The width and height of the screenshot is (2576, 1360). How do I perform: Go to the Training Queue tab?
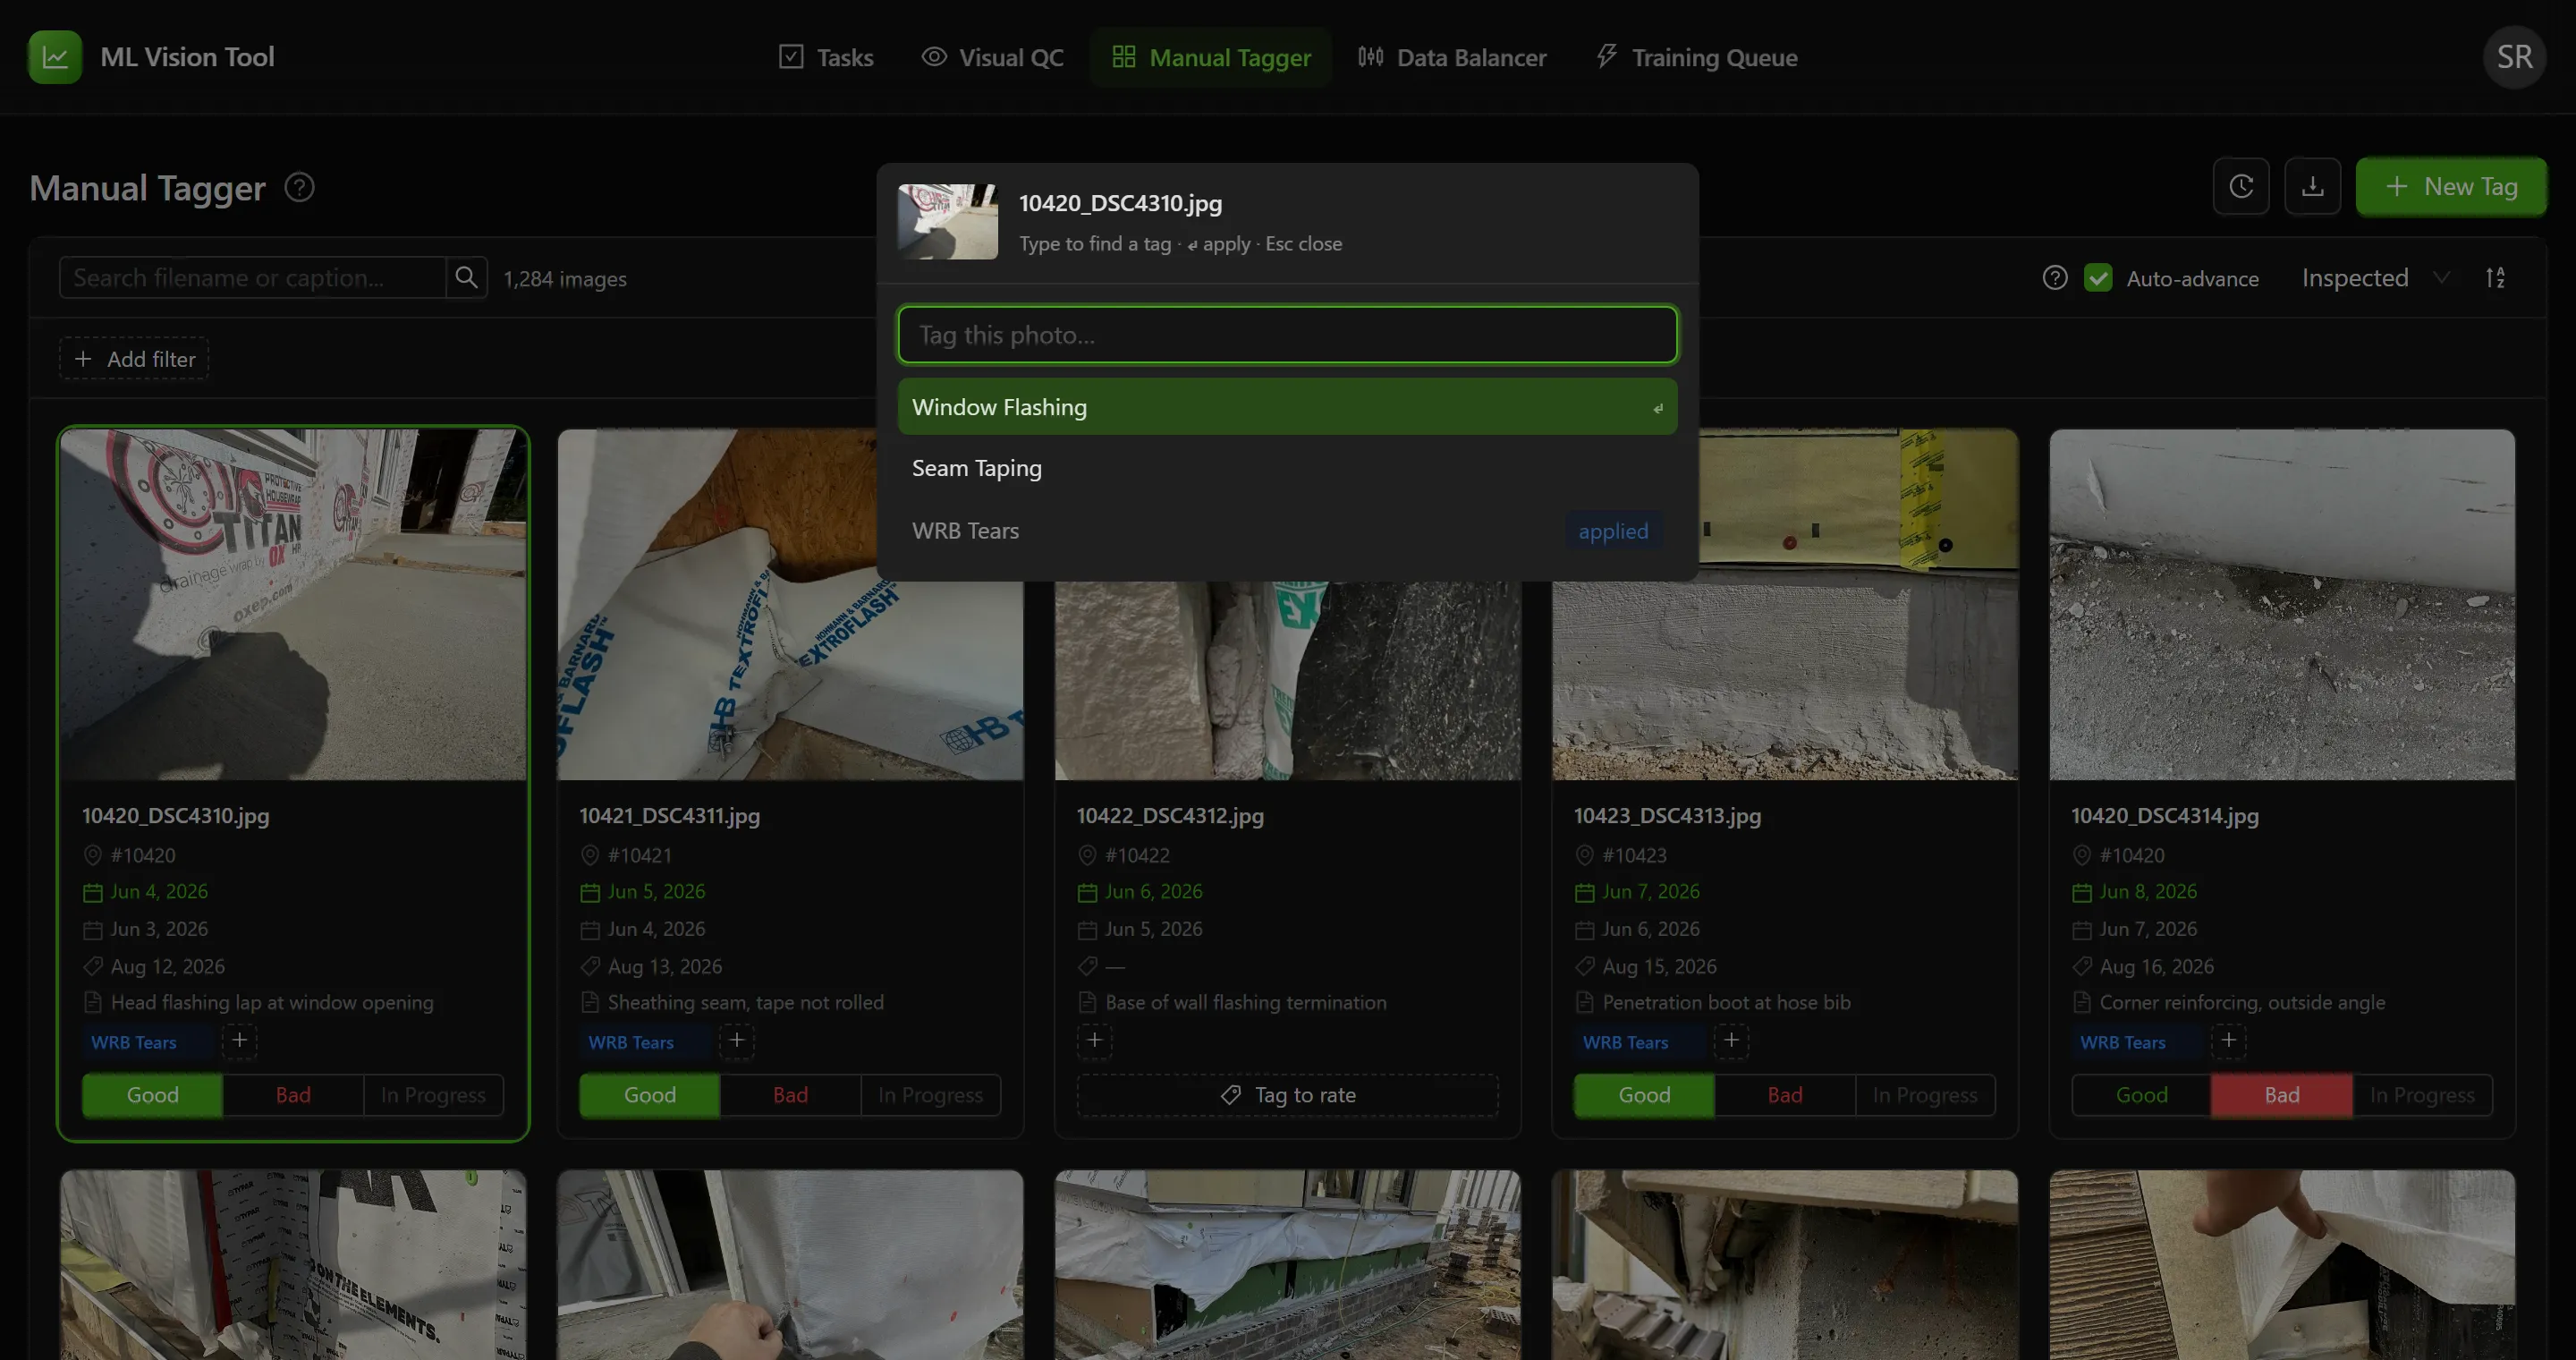coord(1696,57)
